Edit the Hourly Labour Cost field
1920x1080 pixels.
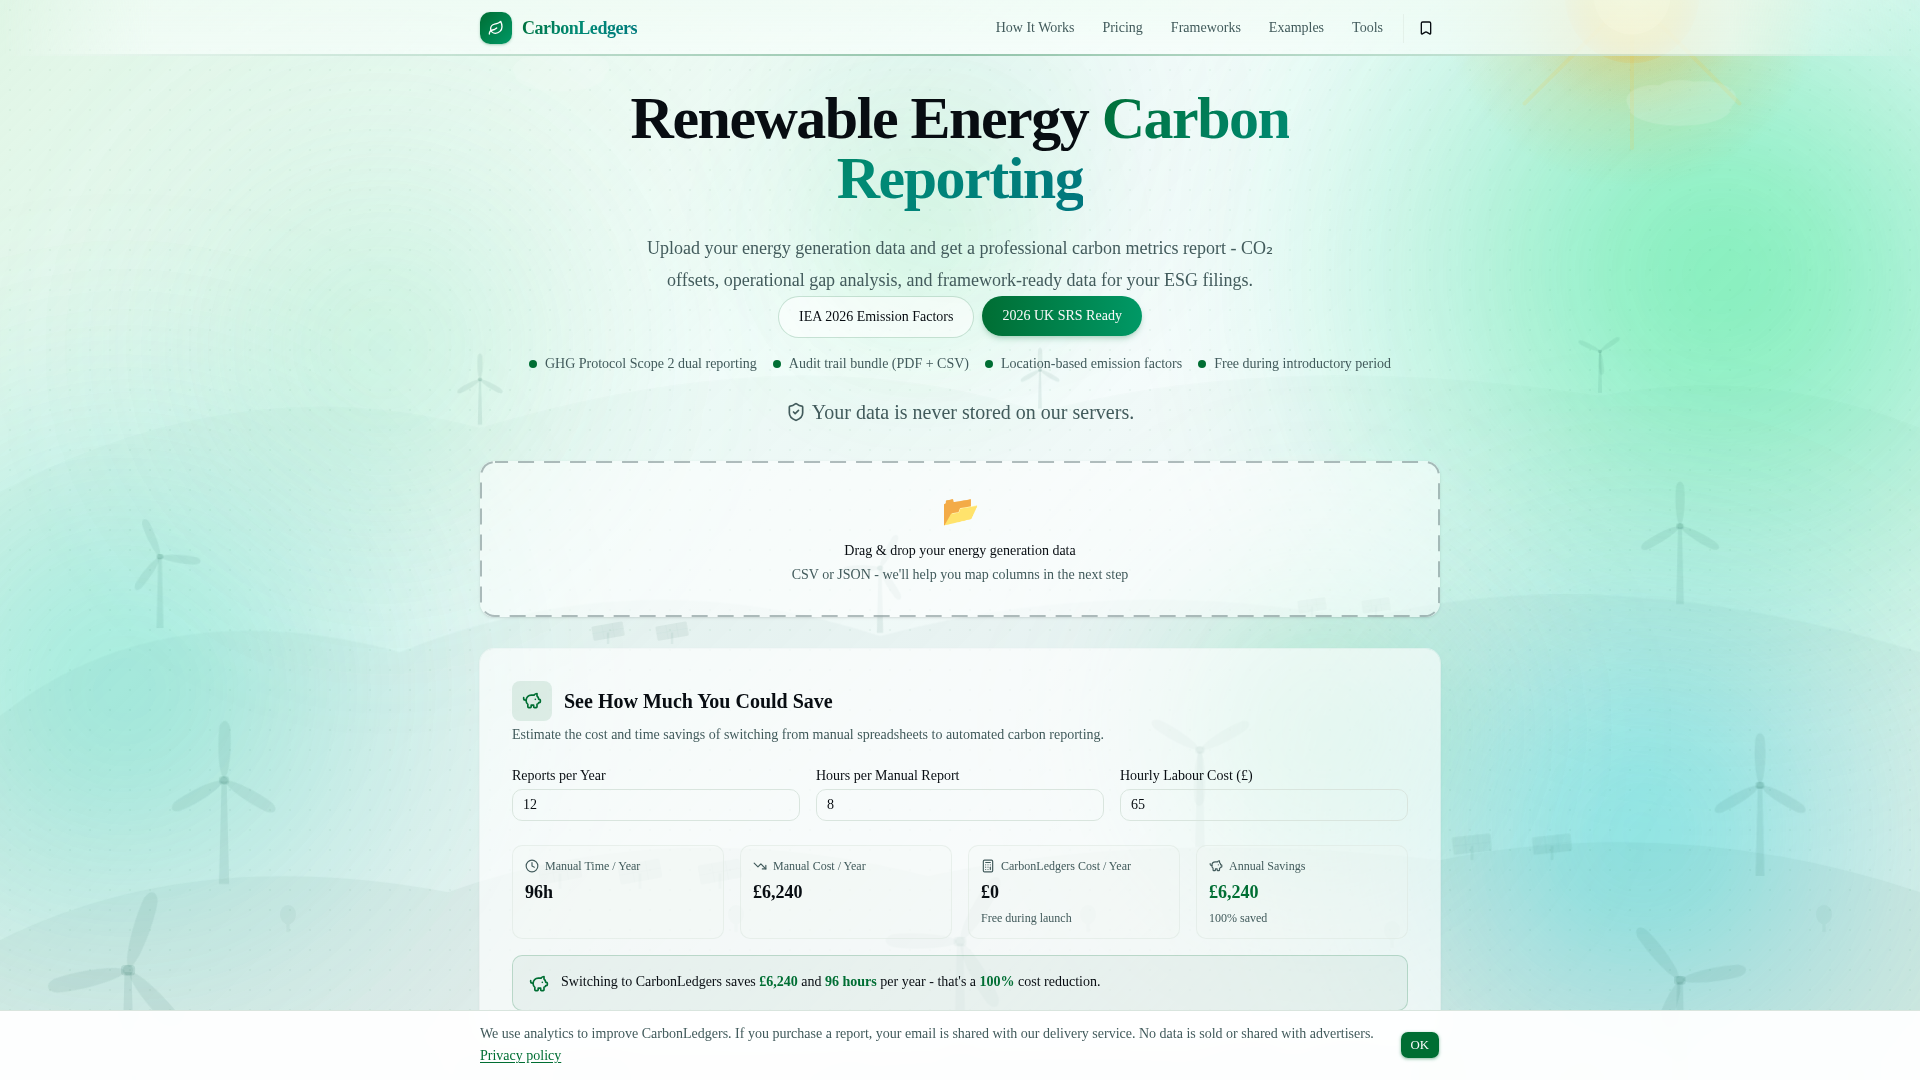coord(1263,804)
